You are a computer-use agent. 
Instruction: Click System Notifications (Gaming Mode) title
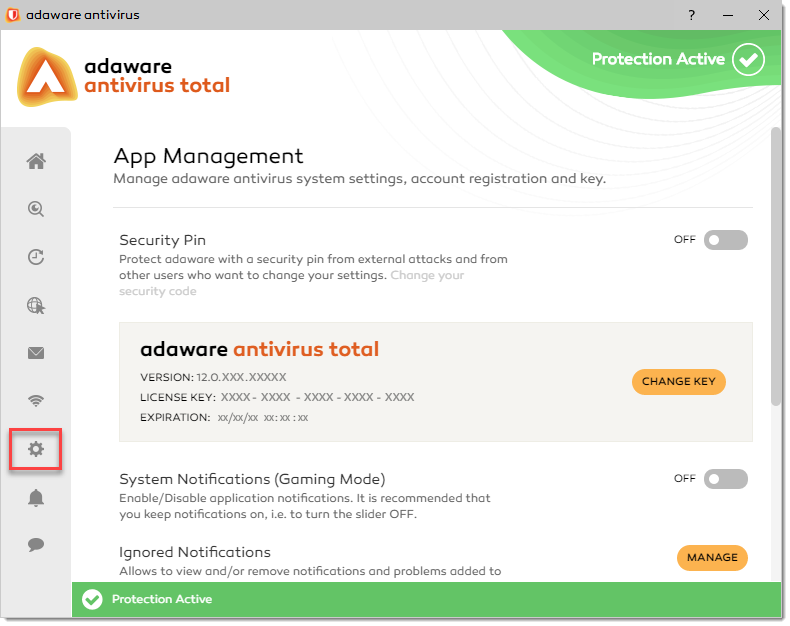click(252, 479)
